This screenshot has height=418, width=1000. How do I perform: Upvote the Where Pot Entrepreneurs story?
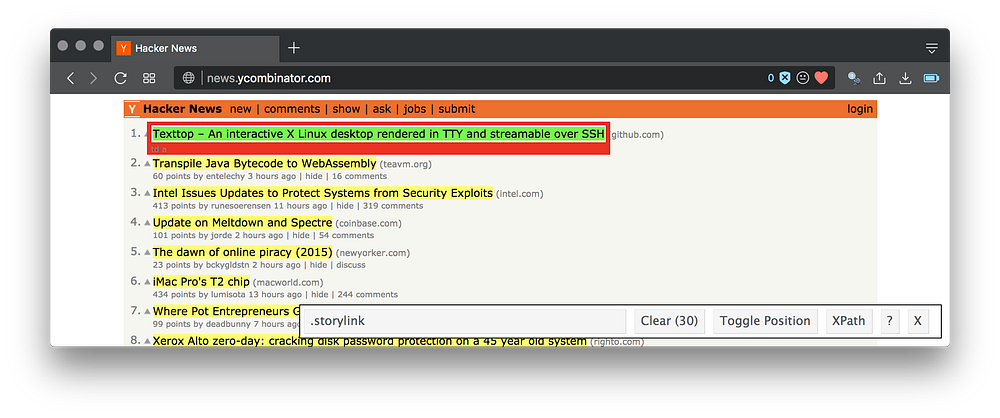147,312
